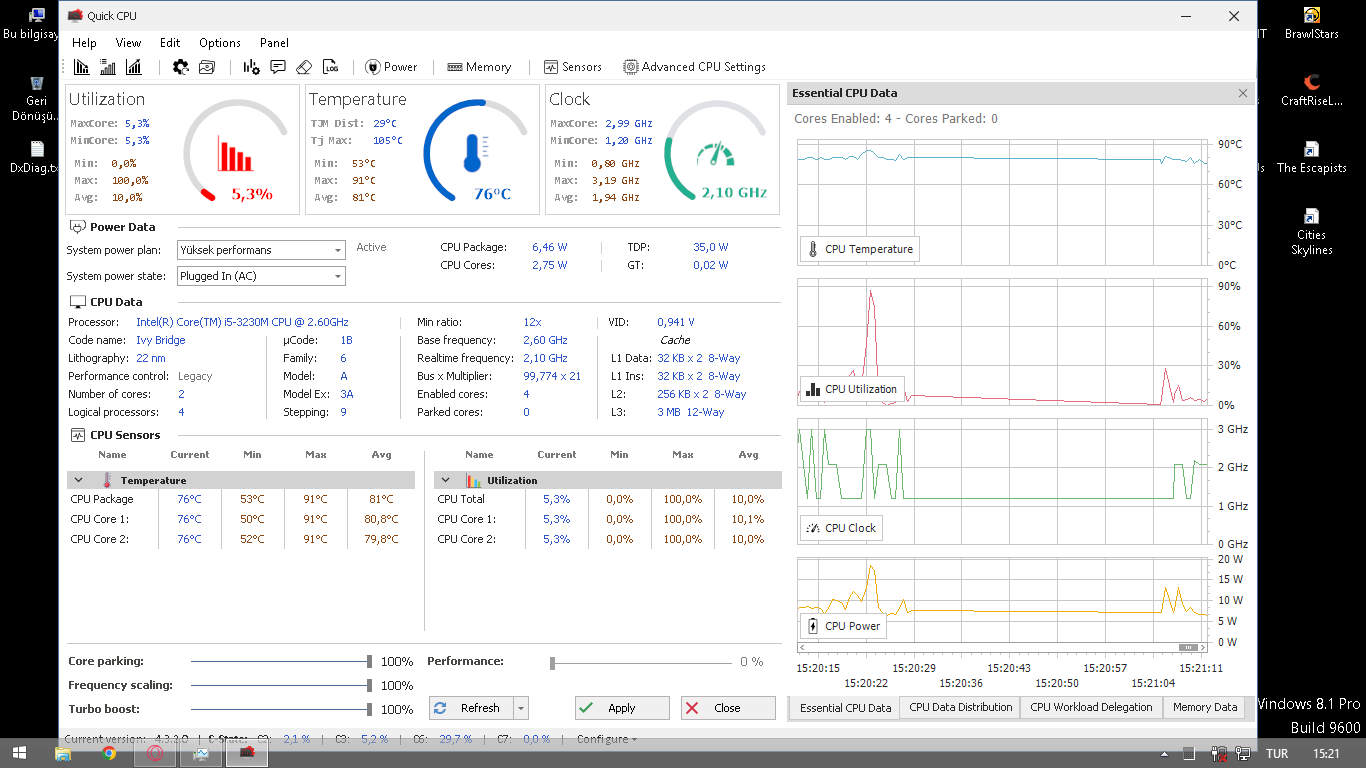1366x768 pixels.
Task: Close the Essential CPU Data panel
Action: pos(1243,93)
